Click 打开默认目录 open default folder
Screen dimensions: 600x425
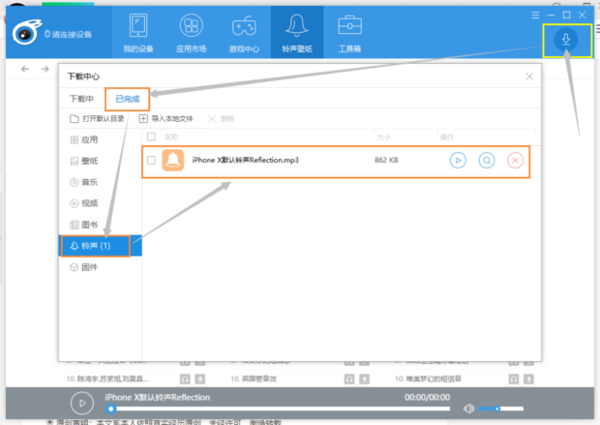point(100,118)
